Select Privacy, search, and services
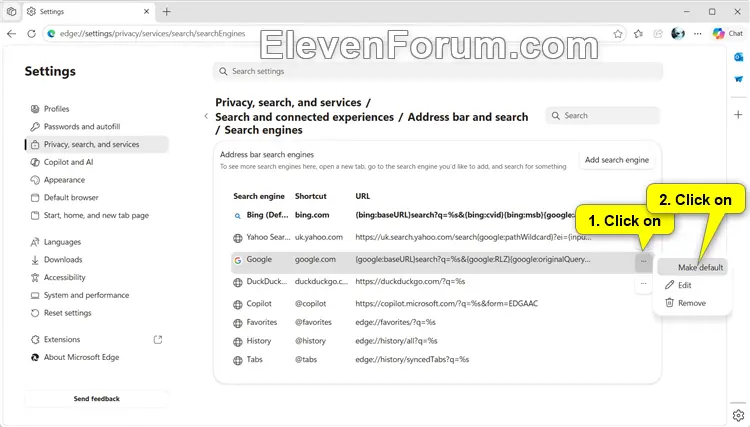Viewport: 750px width, 427px height. coord(97,144)
